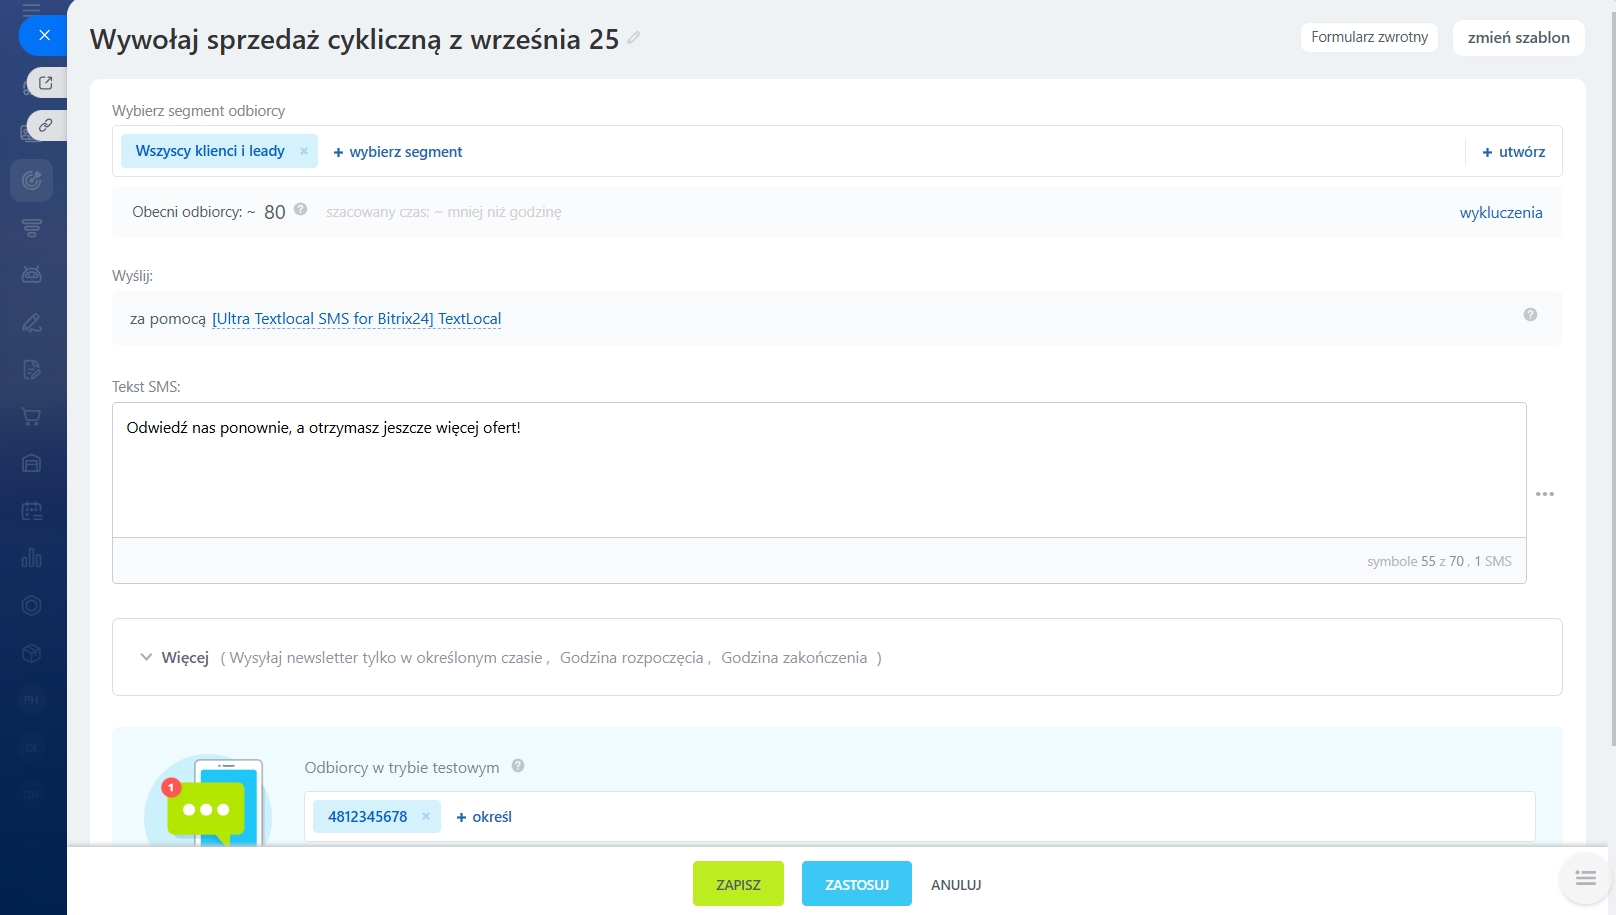Expand the 'Więcej' additional settings section
The image size is (1616, 915).
(175, 657)
